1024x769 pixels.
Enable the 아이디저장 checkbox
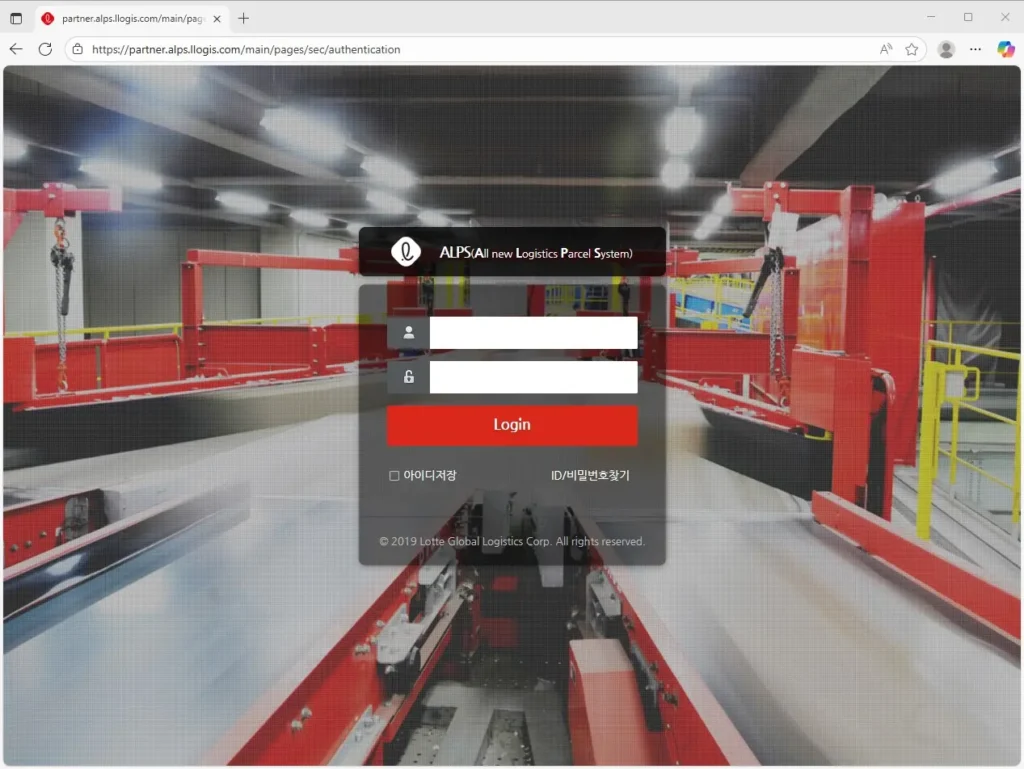coord(394,476)
